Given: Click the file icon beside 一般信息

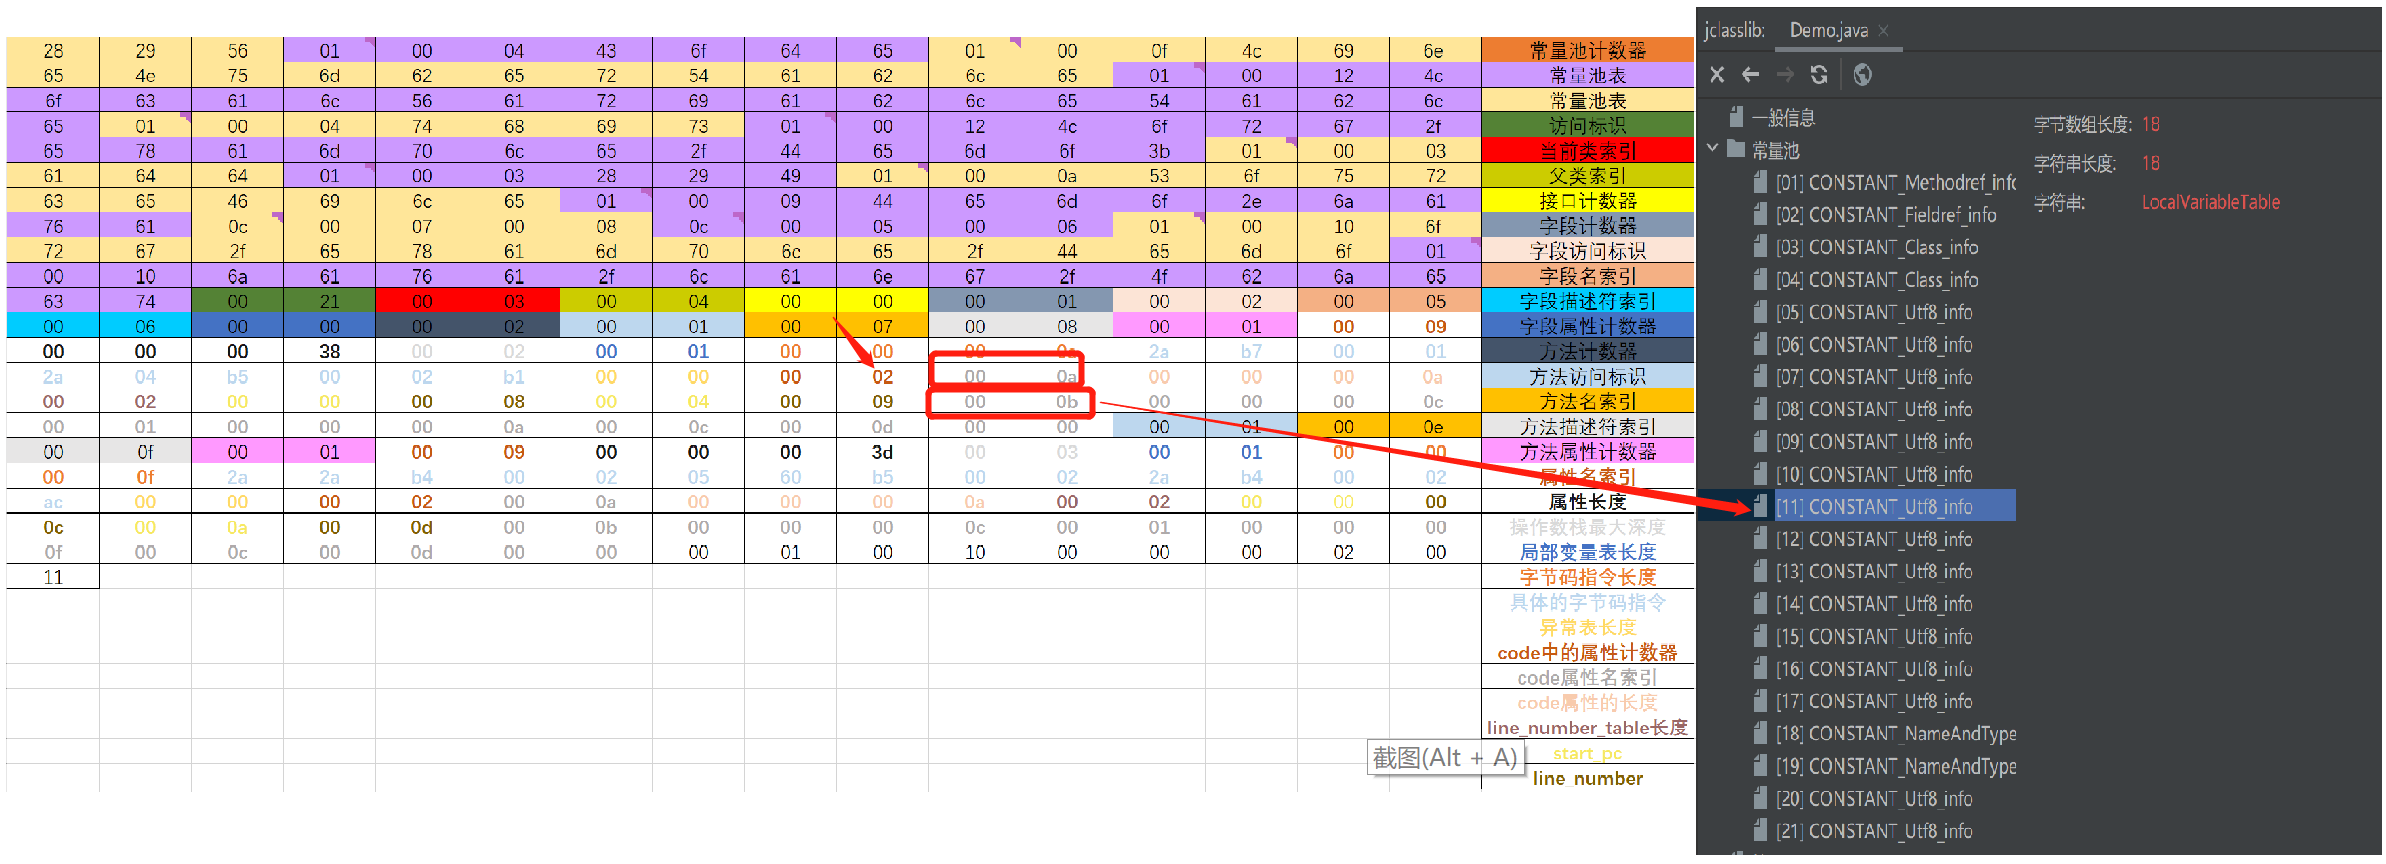Looking at the screenshot, I should tap(1737, 117).
